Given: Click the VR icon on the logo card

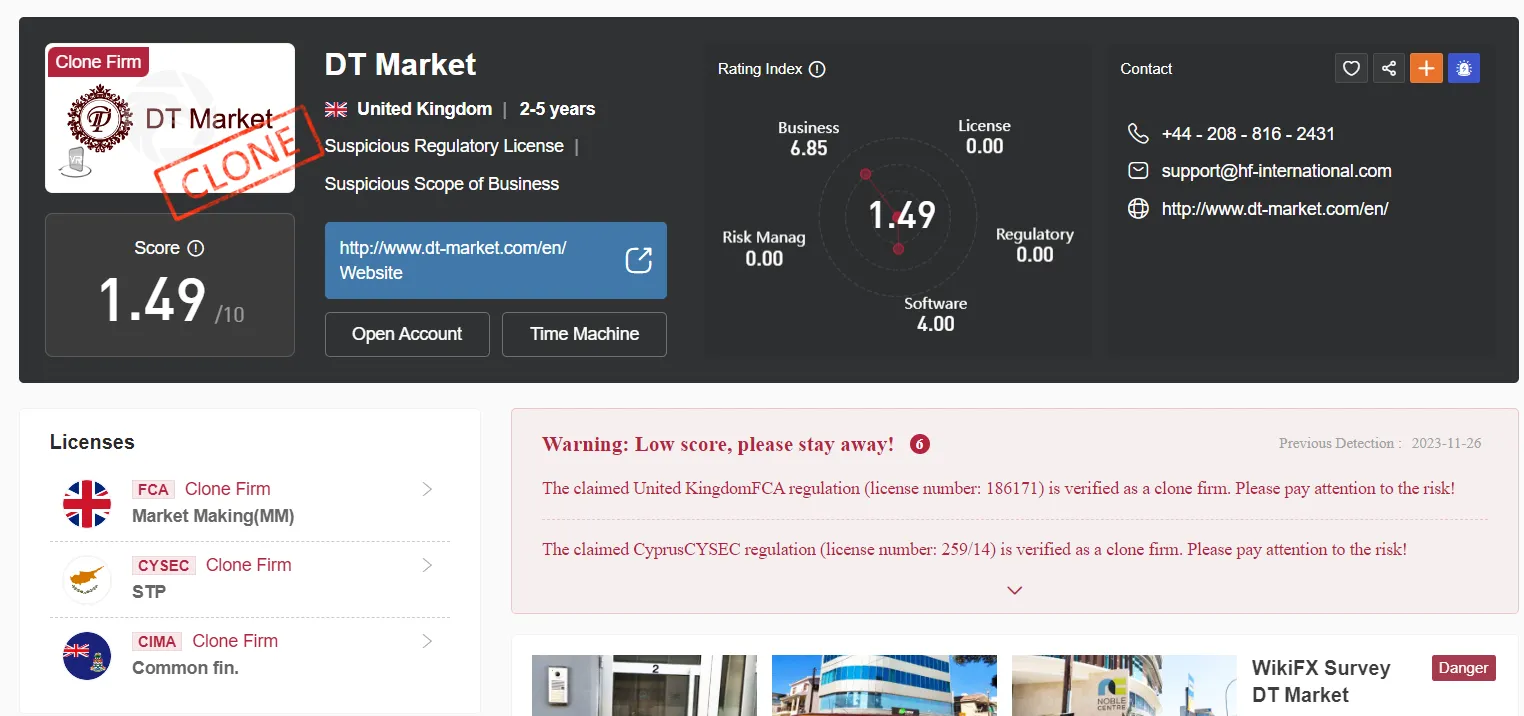Looking at the screenshot, I should [74, 162].
